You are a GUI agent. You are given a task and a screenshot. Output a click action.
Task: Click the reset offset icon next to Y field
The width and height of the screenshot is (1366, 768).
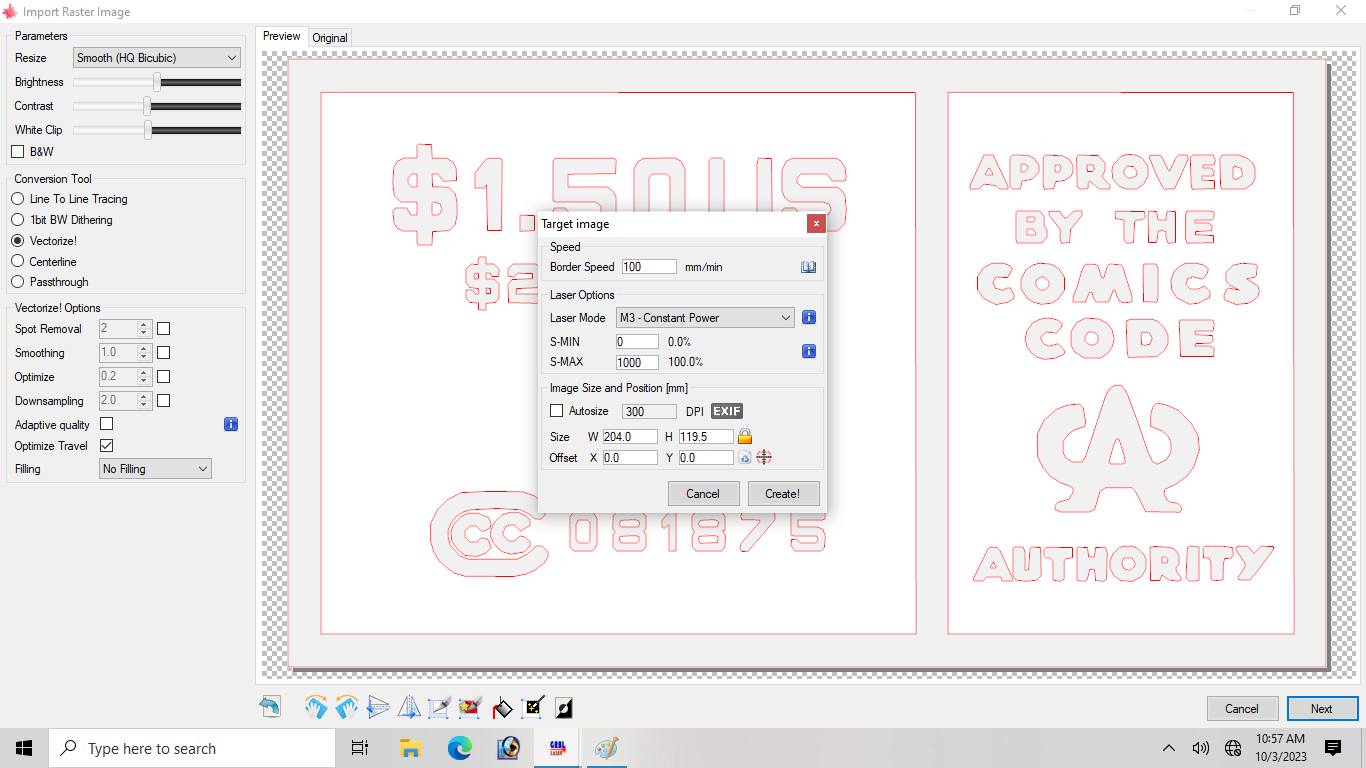[x=744, y=457]
